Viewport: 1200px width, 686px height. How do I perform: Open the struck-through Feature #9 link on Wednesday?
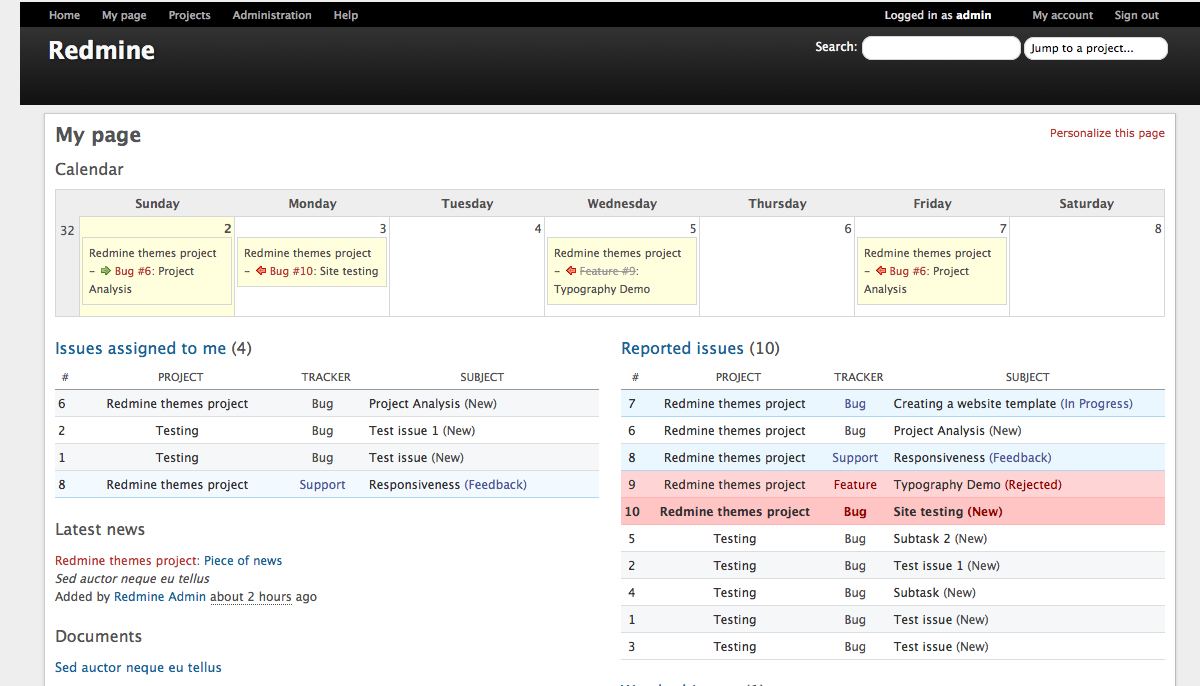(x=608, y=271)
